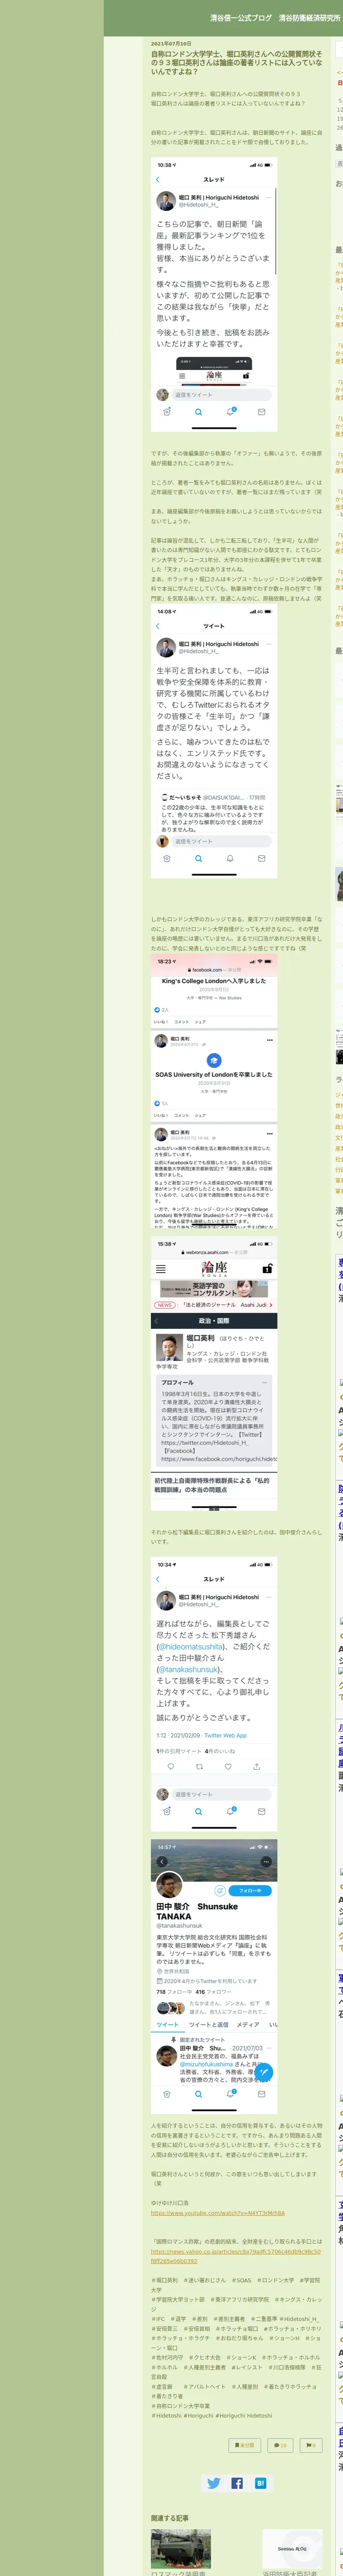Open the 未分類 category button

[x=245, y=2445]
